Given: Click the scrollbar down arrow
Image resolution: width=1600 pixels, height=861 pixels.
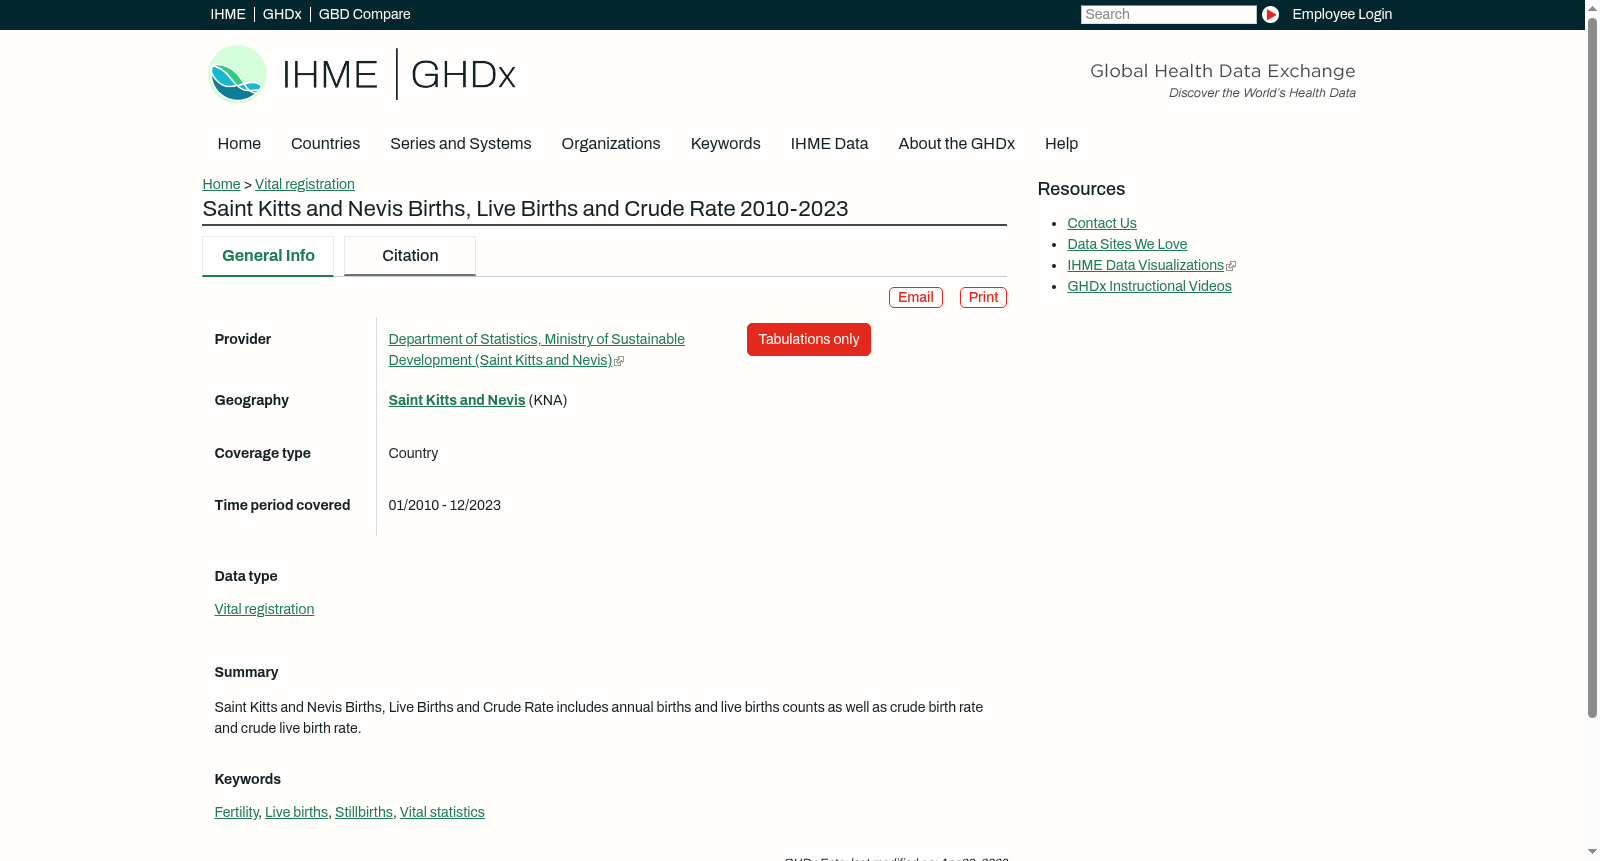Looking at the screenshot, I should click(x=1592, y=852).
